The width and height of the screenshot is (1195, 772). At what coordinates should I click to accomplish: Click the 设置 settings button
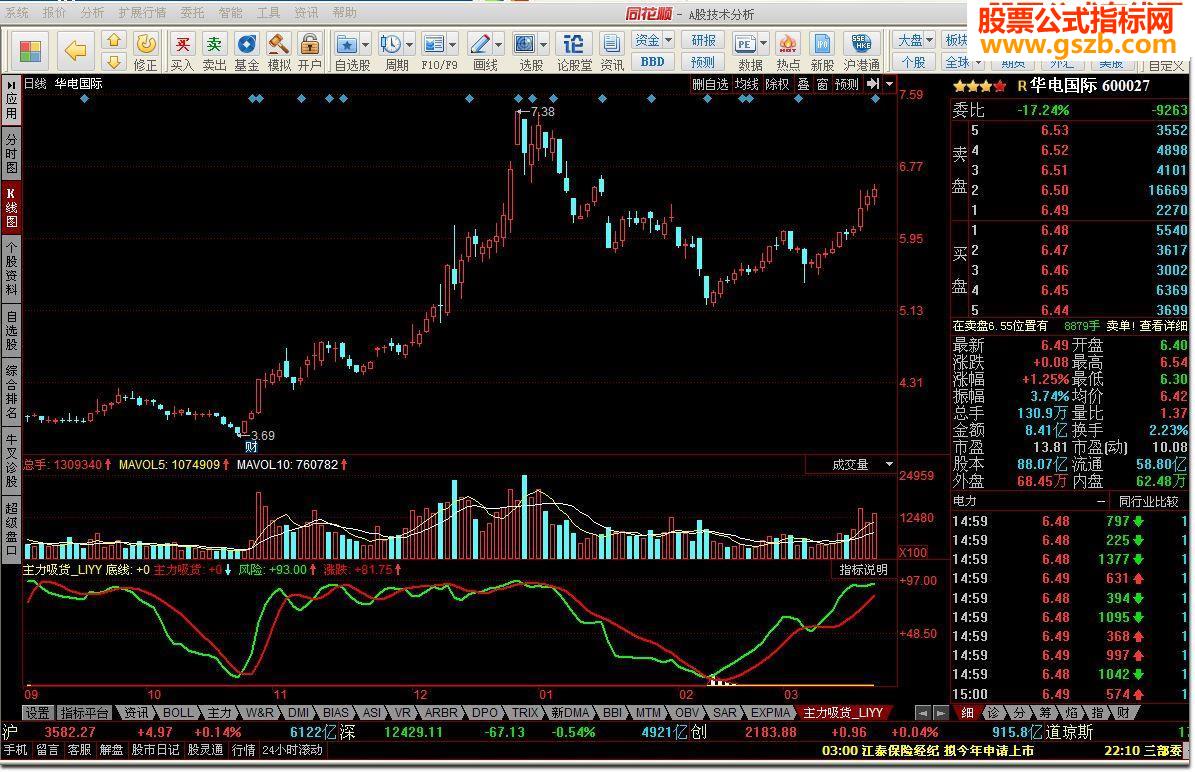coord(37,713)
